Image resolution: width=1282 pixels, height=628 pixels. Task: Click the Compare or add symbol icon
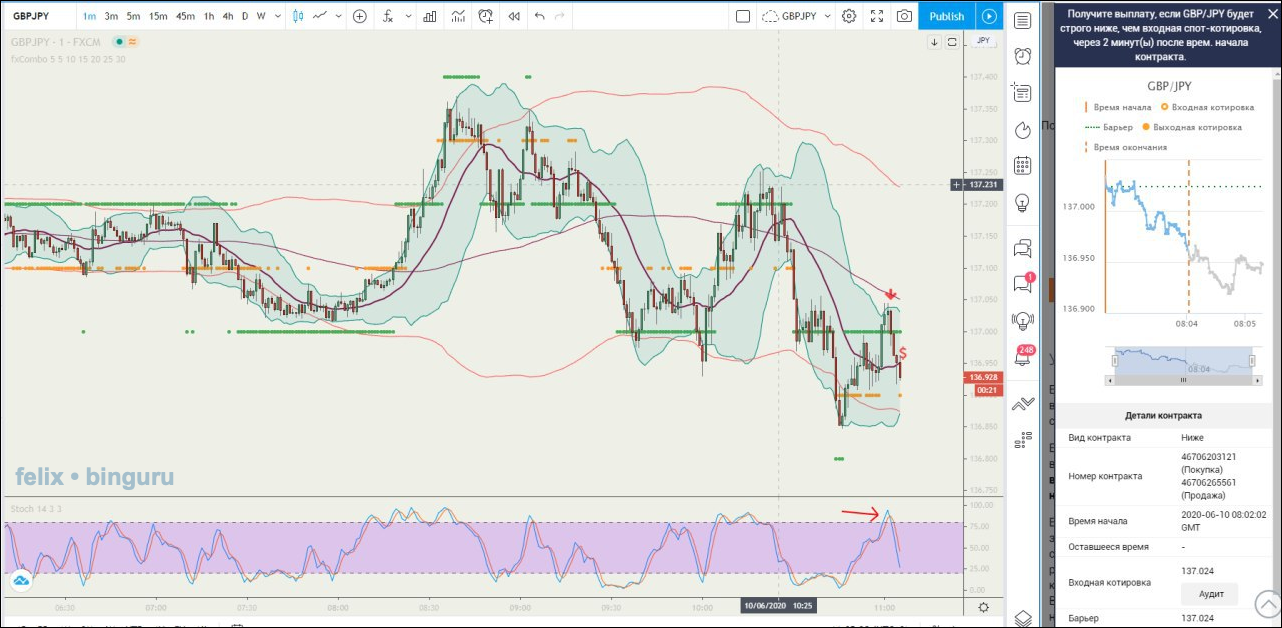359,16
